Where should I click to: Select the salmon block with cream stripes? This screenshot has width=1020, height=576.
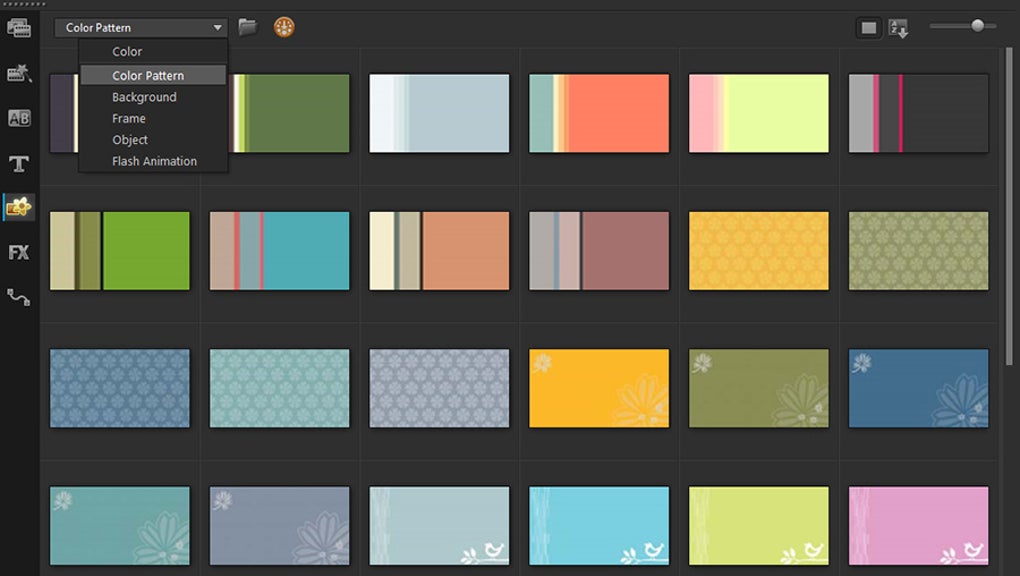tap(439, 251)
